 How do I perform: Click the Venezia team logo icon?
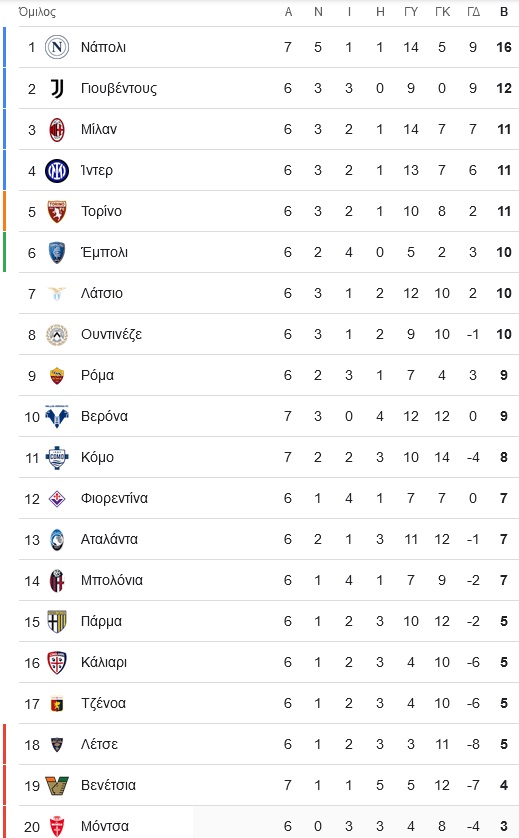click(57, 786)
